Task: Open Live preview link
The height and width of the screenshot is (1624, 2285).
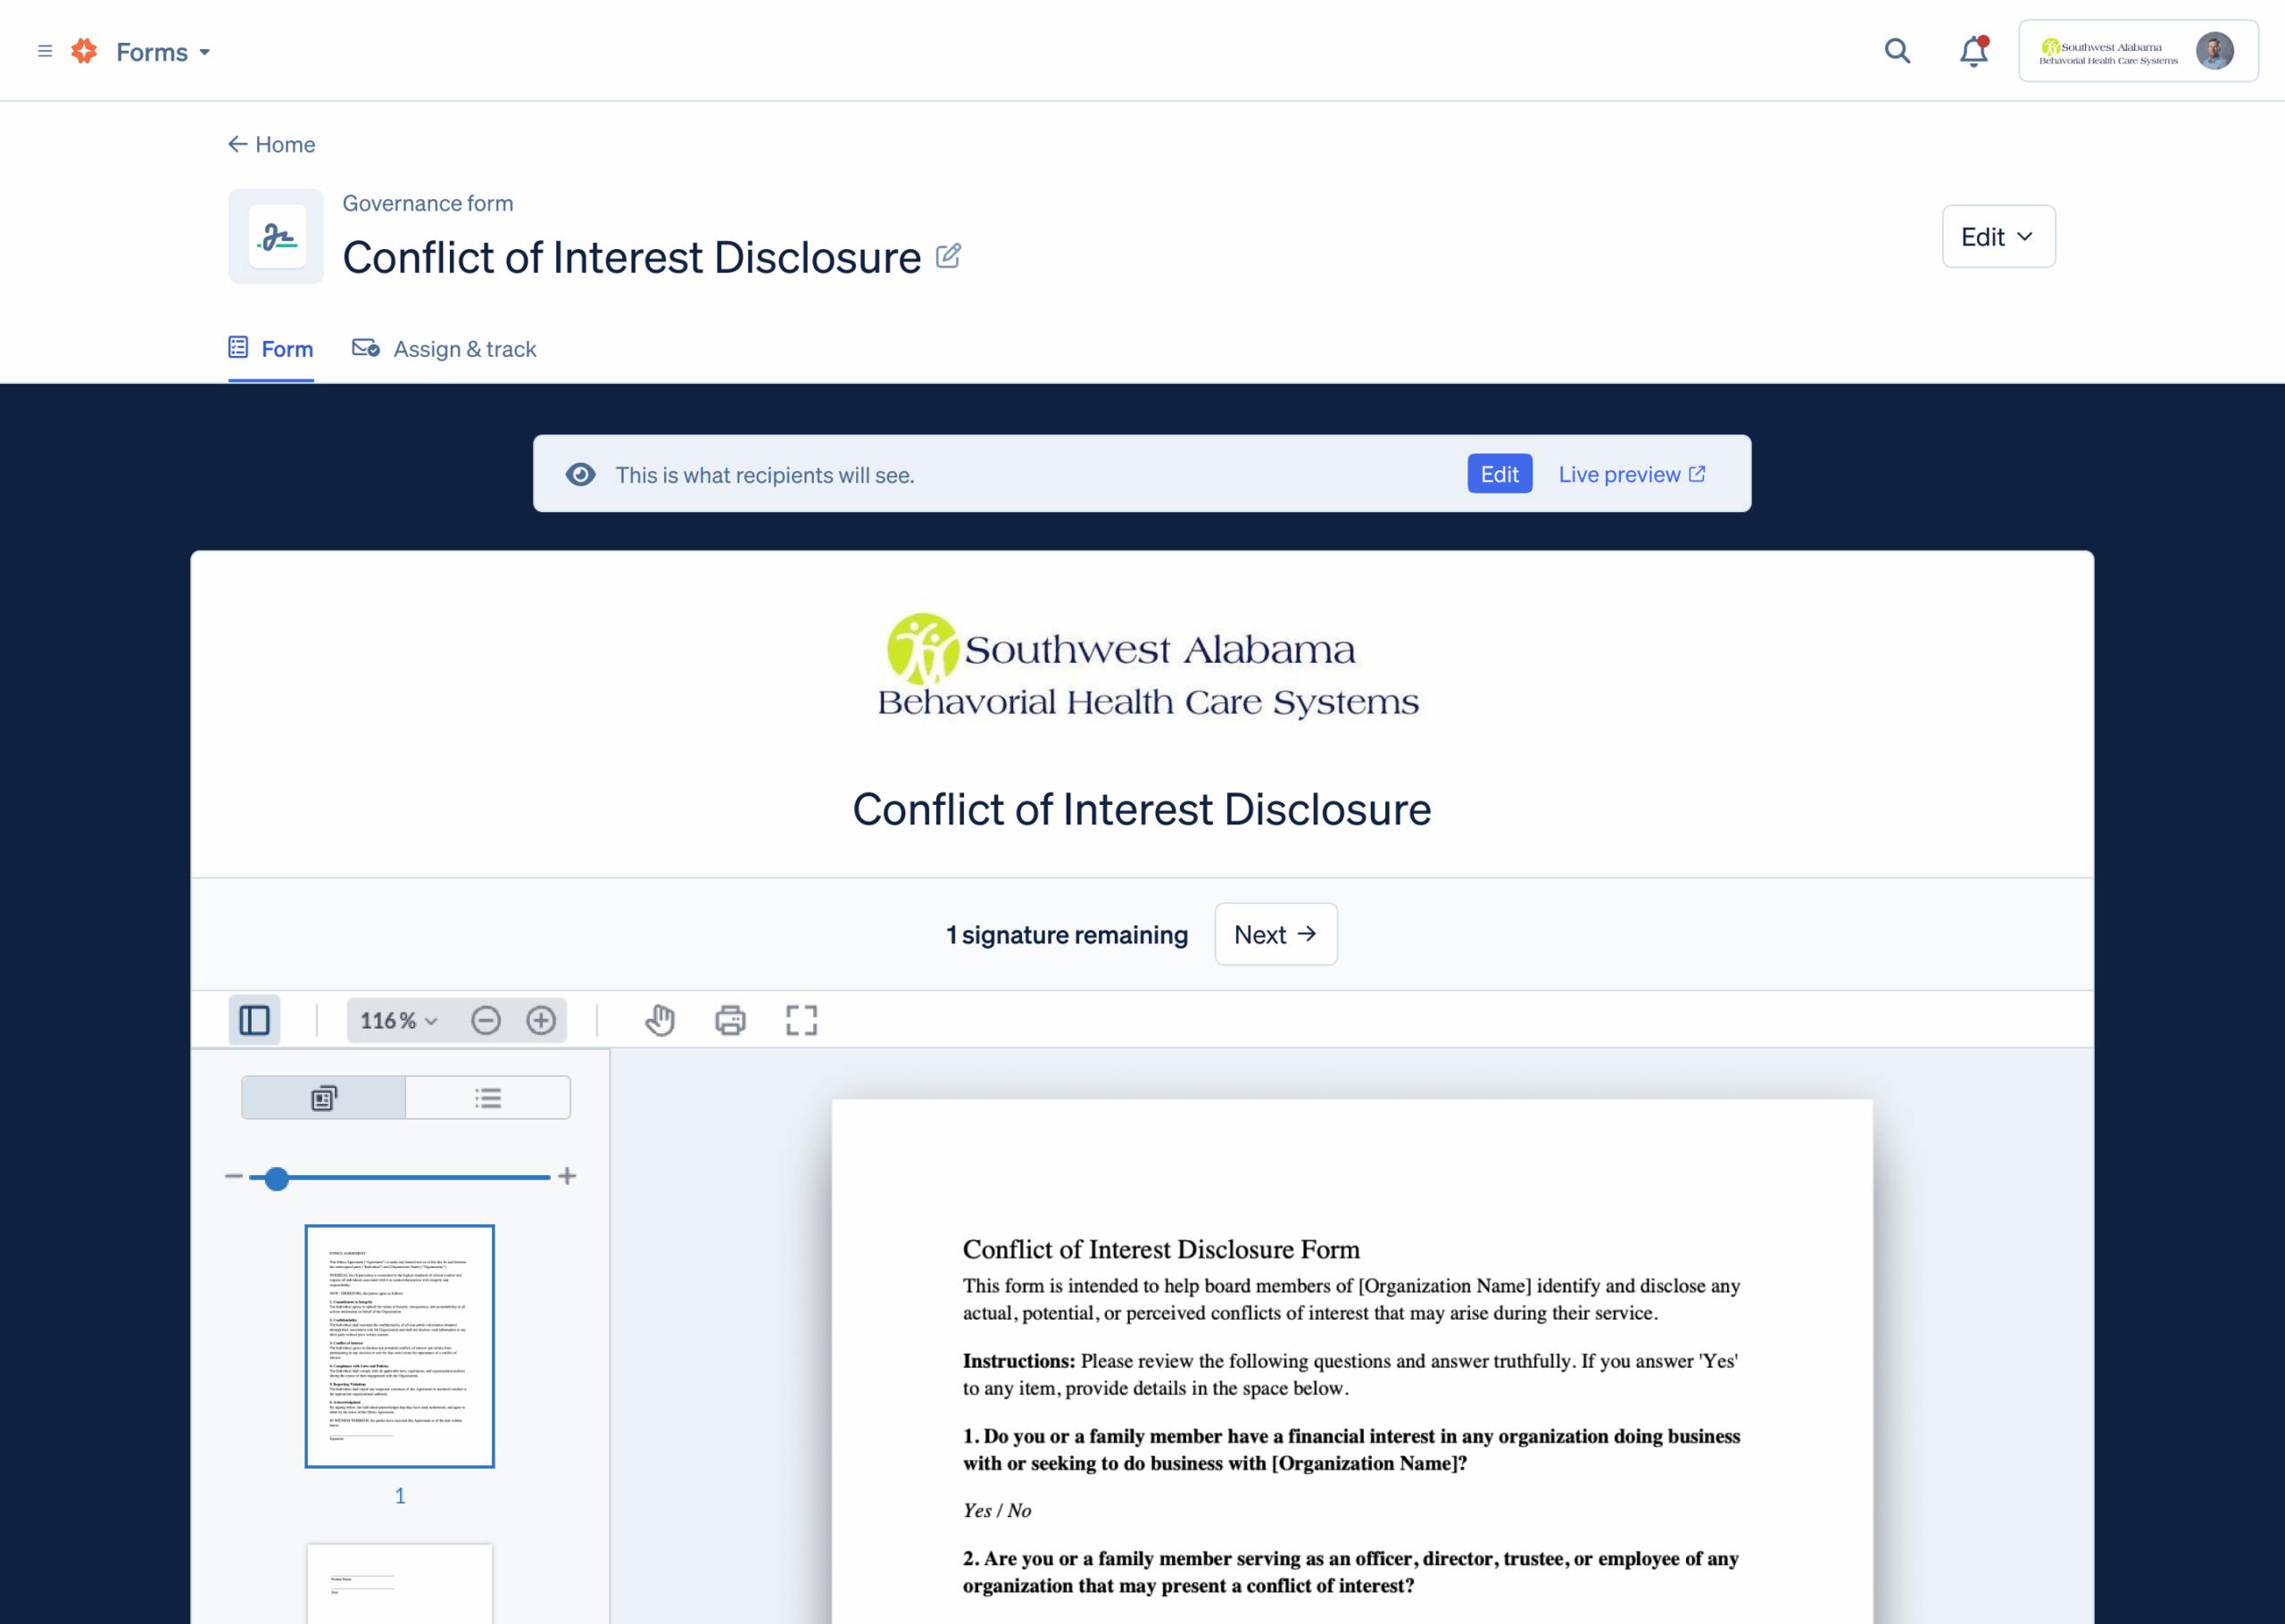Action: (x=1632, y=474)
